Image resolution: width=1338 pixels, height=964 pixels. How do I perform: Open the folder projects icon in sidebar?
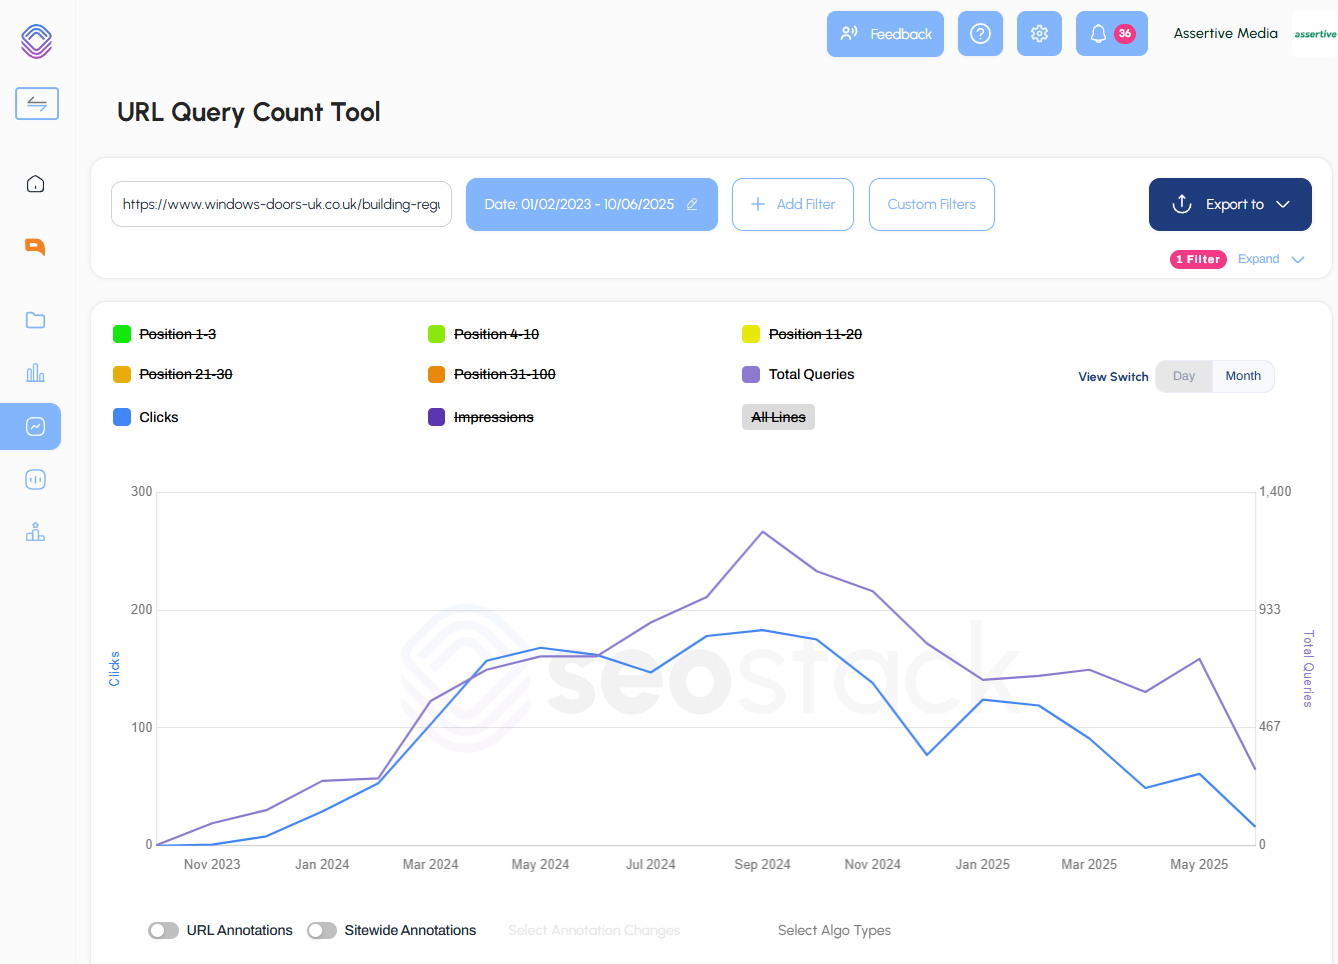(x=35, y=320)
